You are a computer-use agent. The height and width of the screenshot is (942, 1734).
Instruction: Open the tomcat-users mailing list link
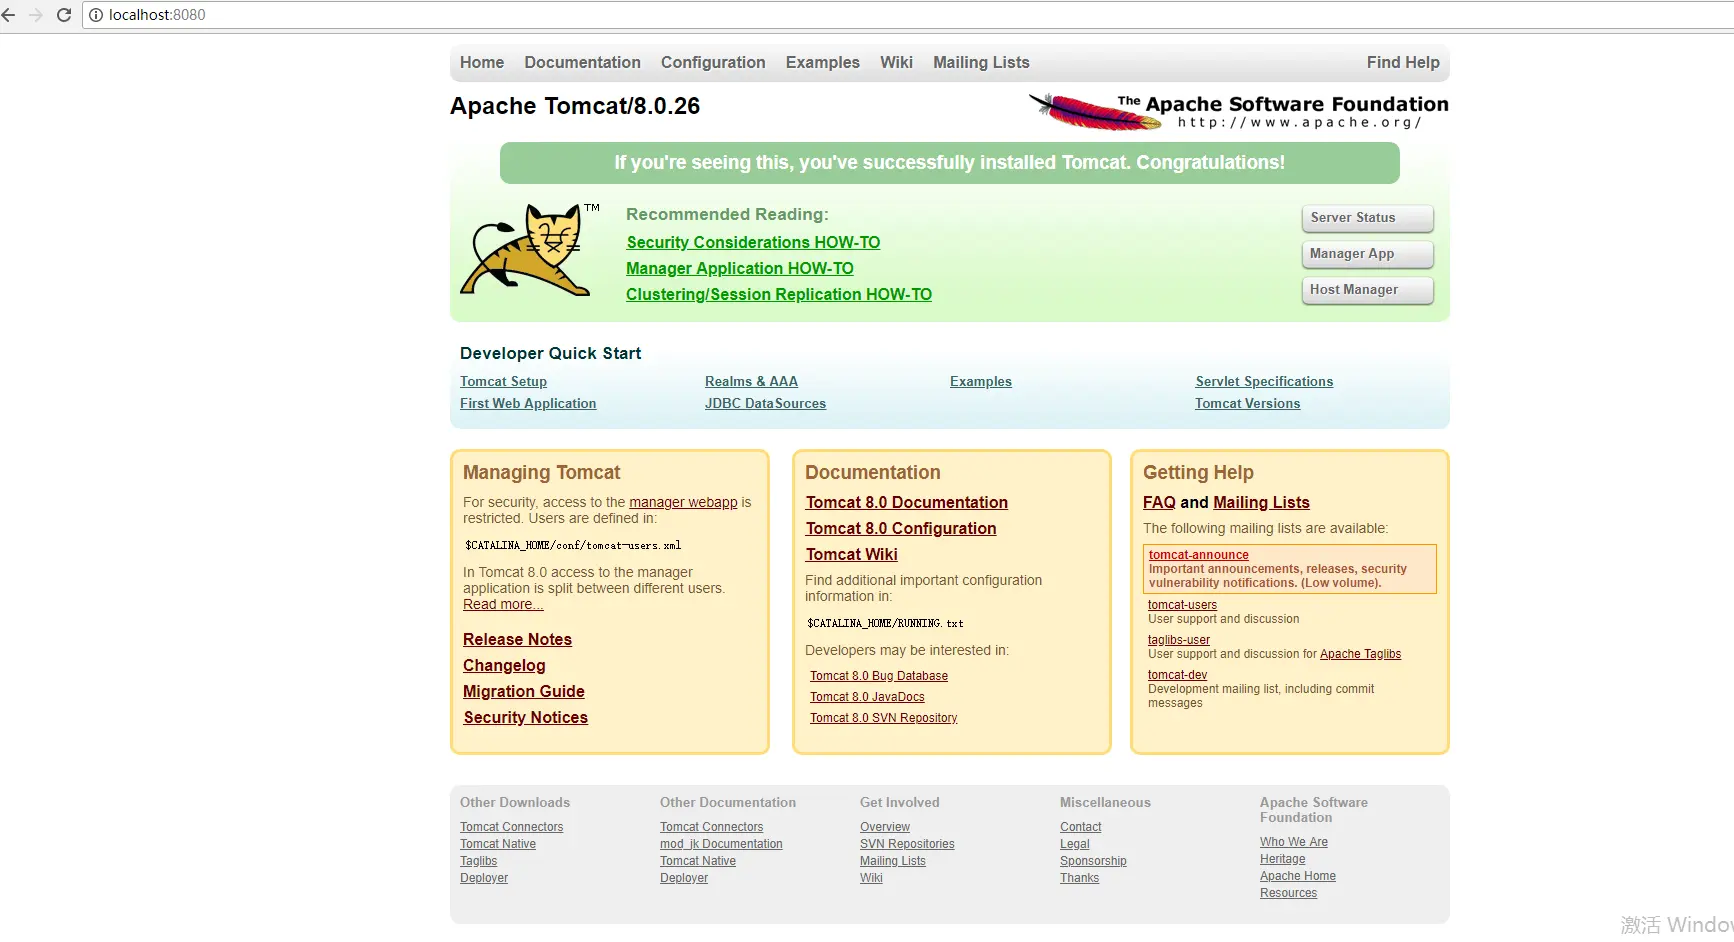1182,605
